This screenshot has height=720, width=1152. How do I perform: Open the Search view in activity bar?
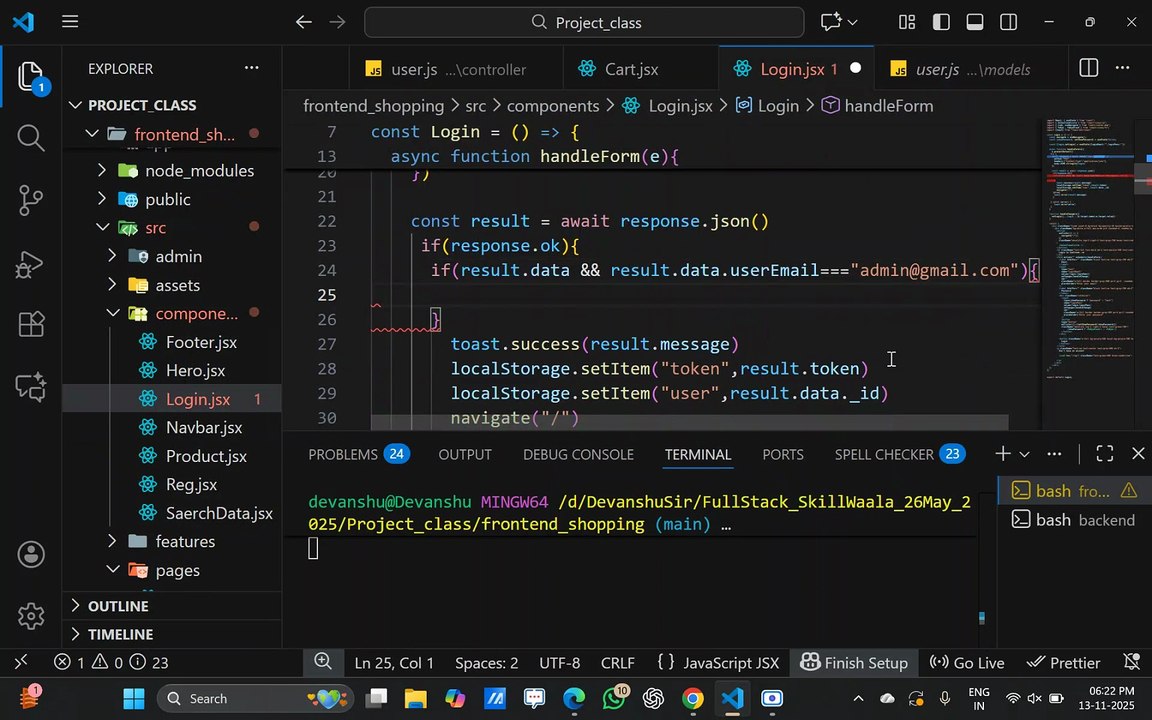click(x=30, y=137)
